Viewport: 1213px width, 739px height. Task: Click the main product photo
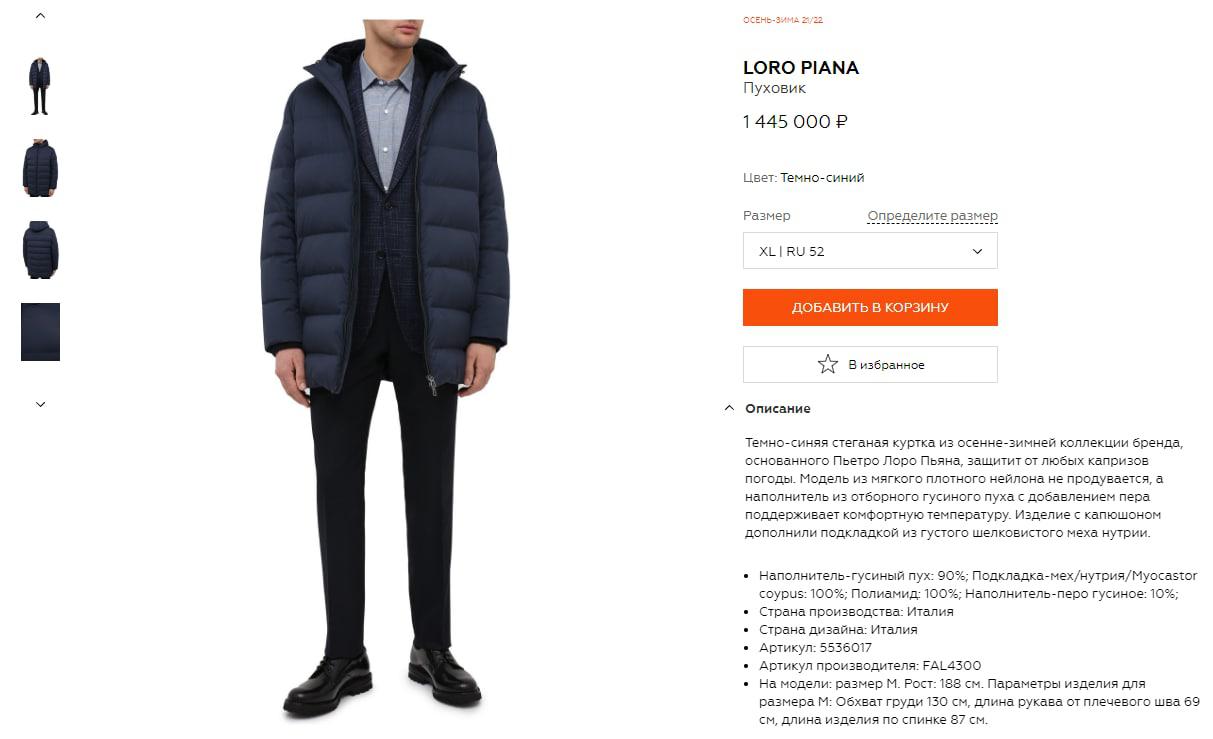click(385, 368)
